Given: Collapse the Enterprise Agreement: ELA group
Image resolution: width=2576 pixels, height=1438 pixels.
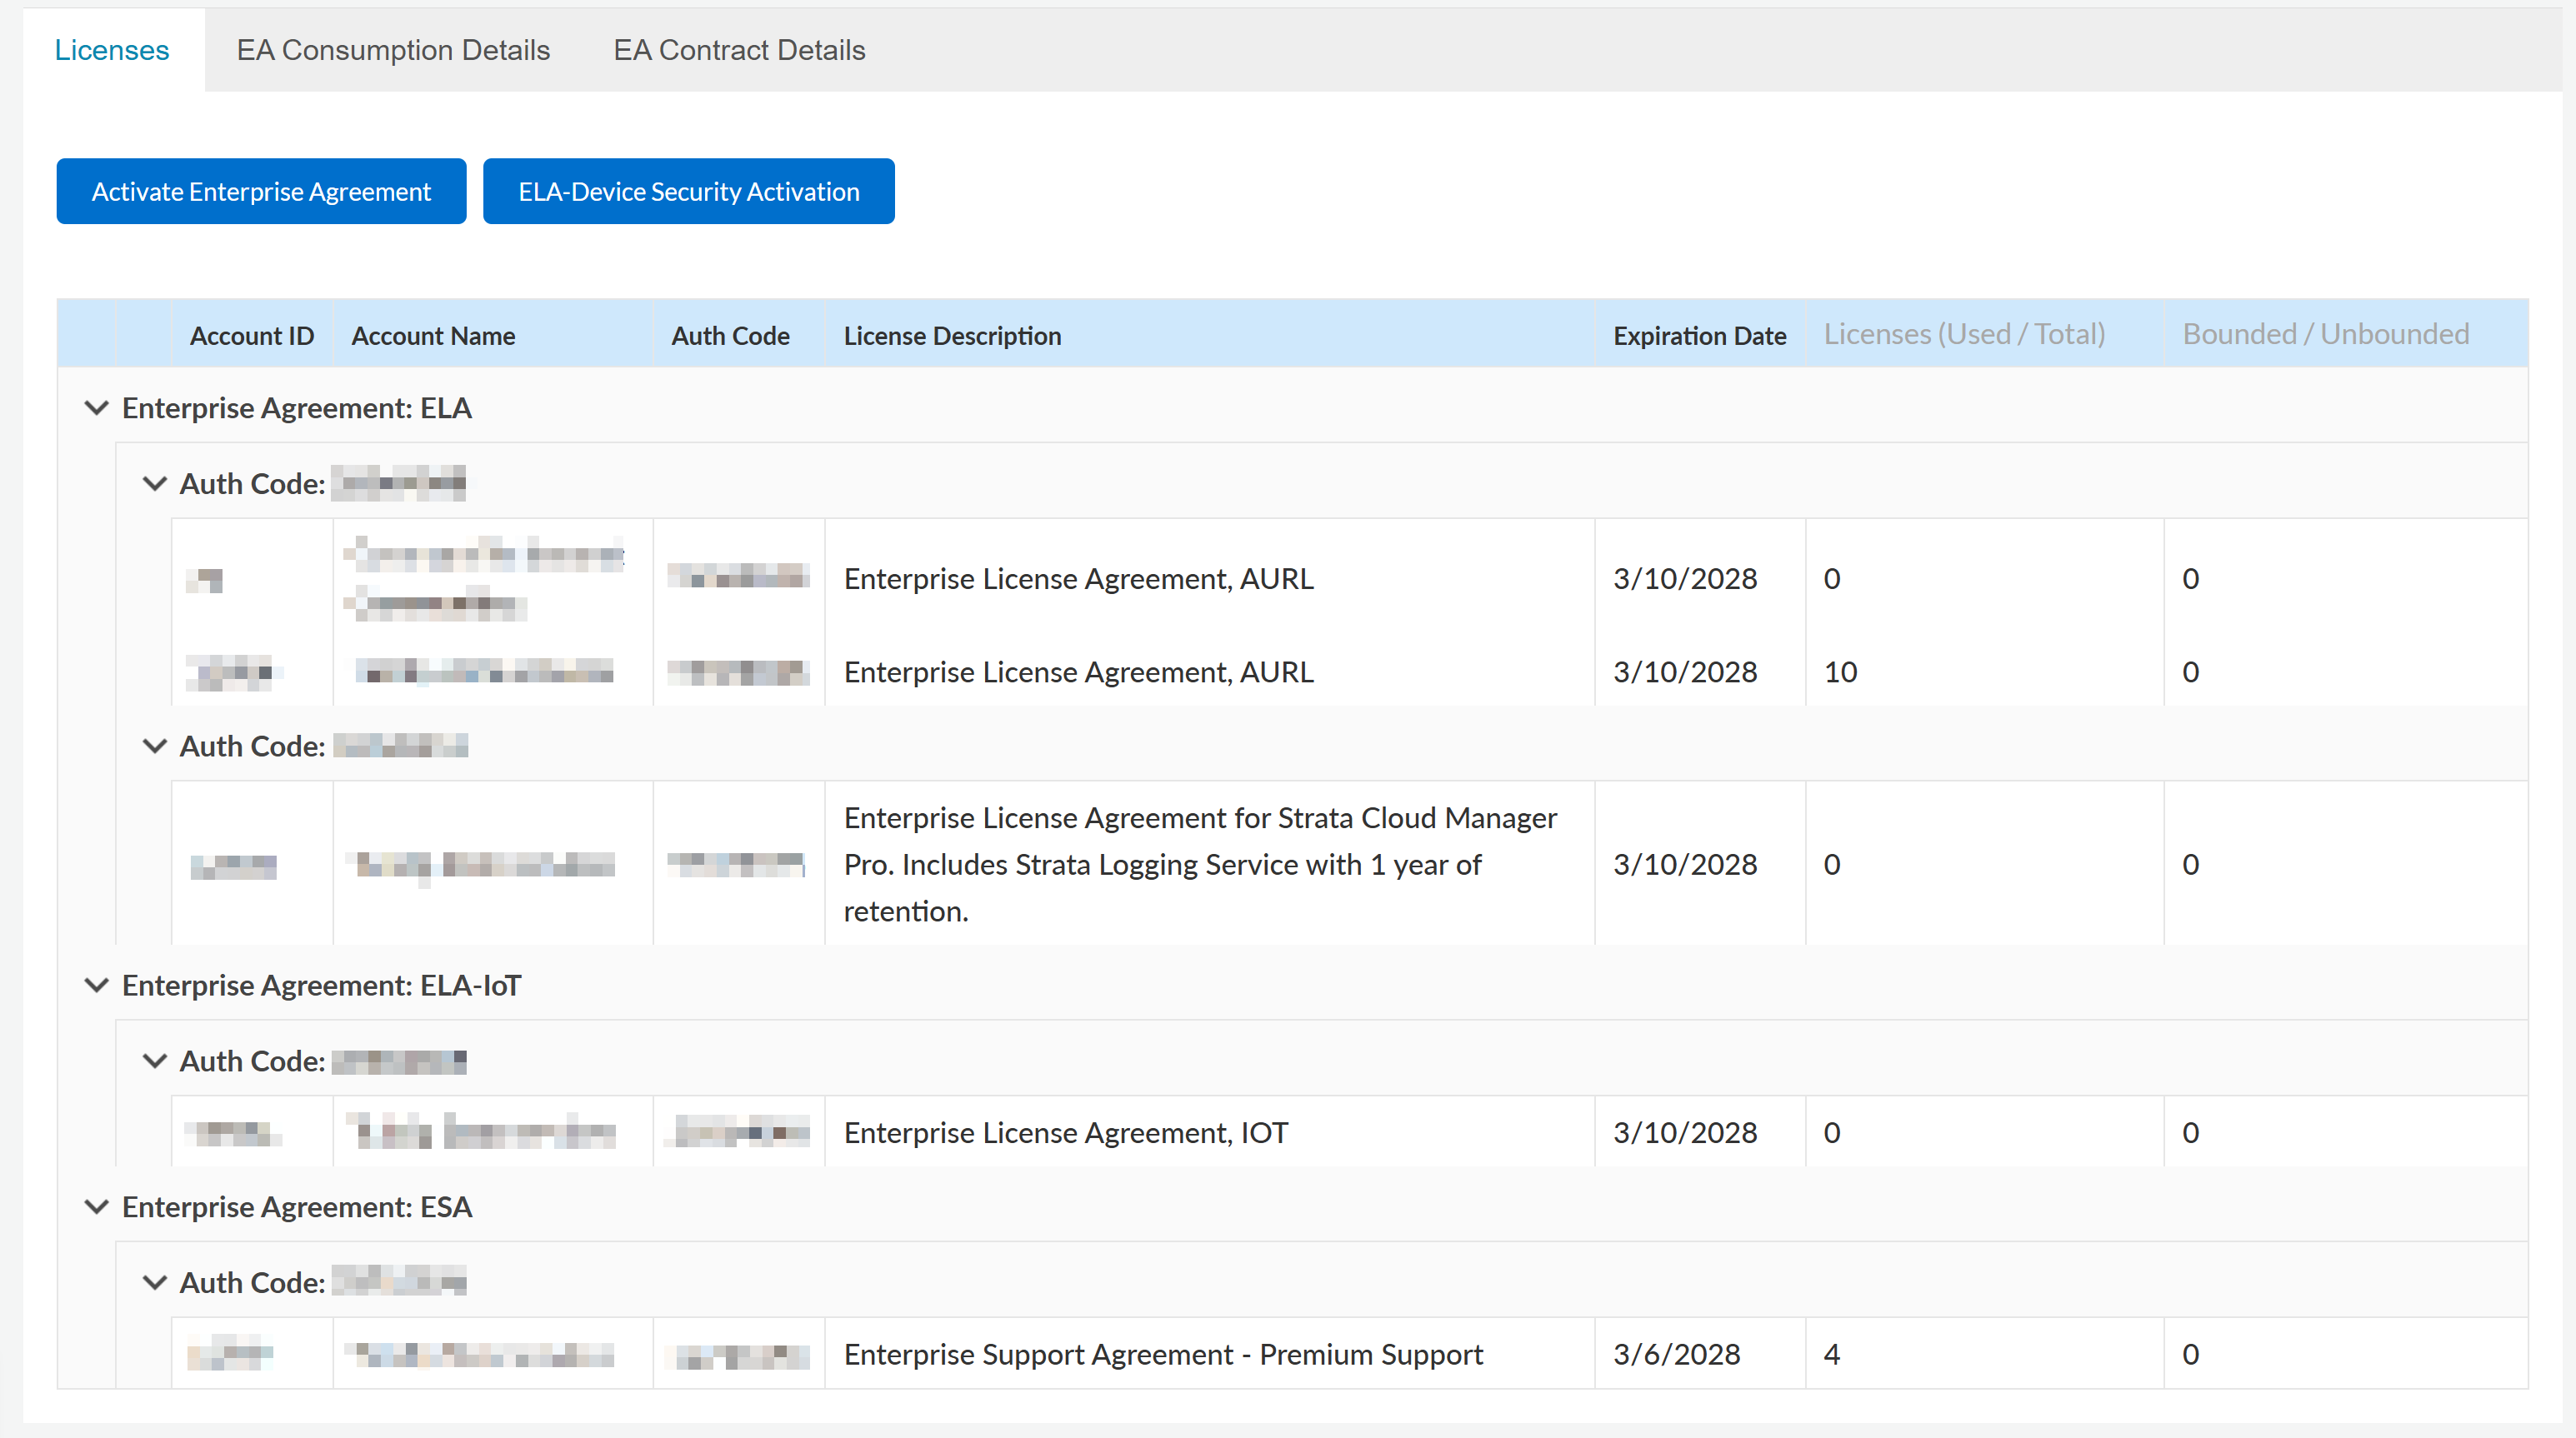Looking at the screenshot, I should (96, 408).
